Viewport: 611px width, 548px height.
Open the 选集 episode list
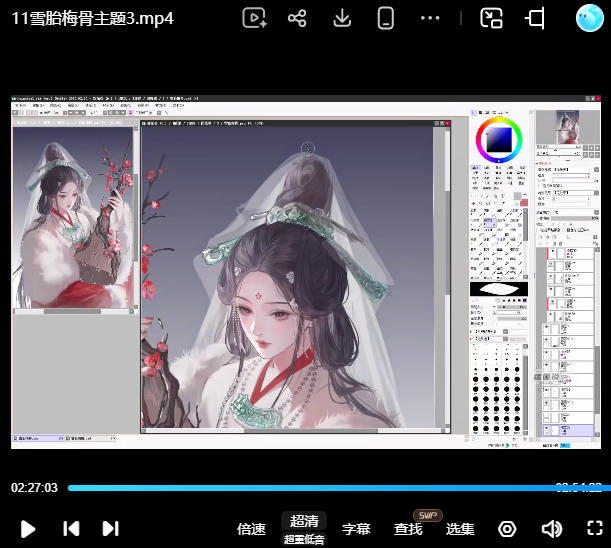pyautogui.click(x=460, y=529)
